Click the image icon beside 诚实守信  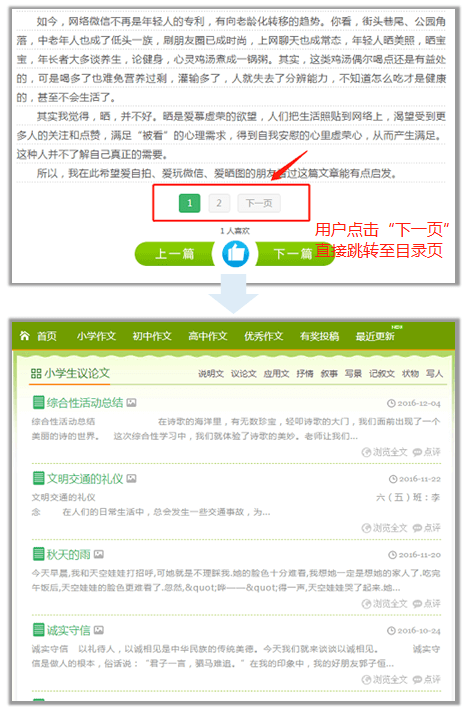[99, 630]
